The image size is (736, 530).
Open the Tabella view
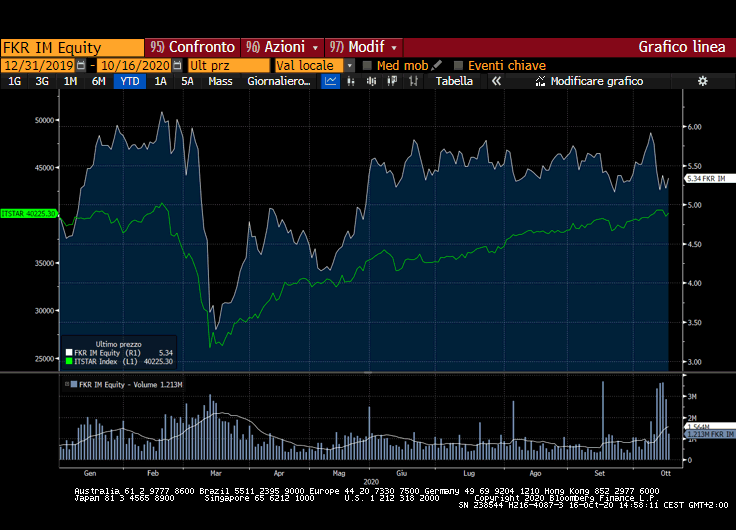[x=454, y=81]
